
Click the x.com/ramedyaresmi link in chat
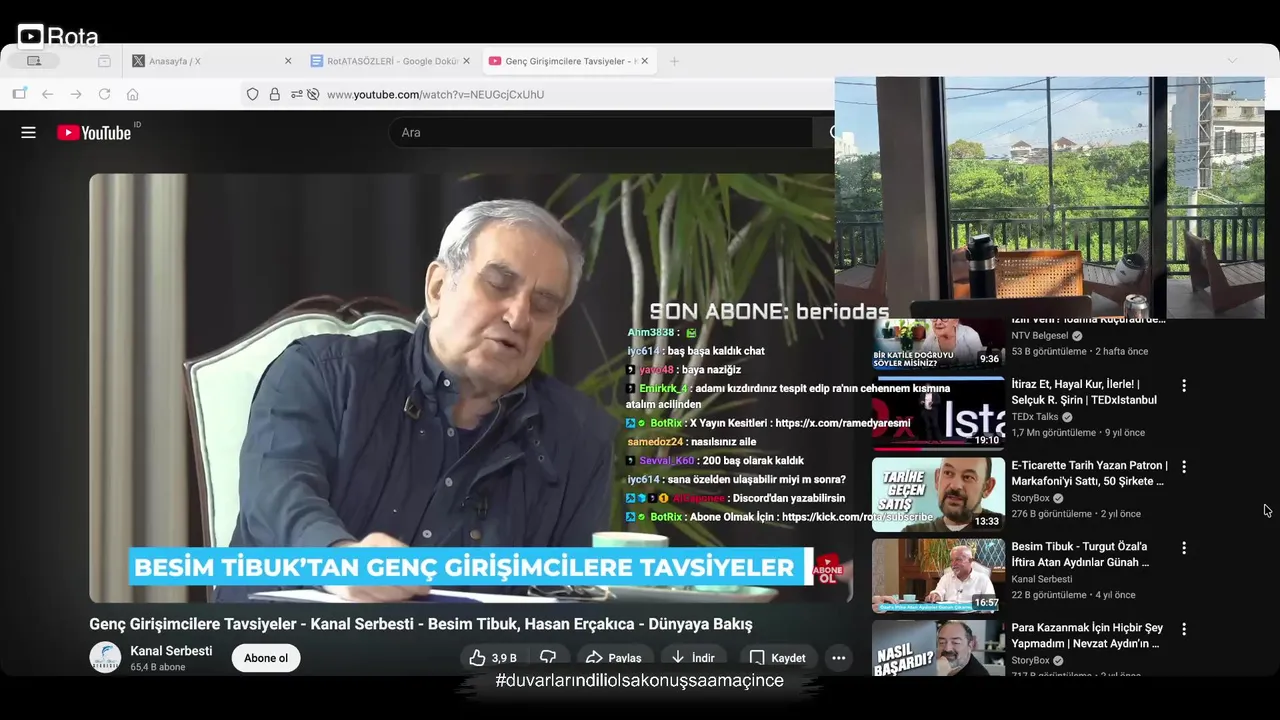pos(842,423)
